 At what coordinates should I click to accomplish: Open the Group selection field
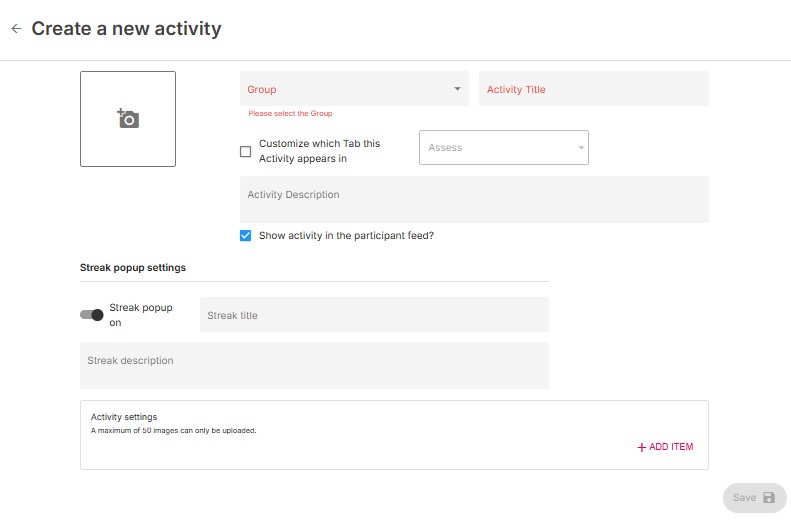[345, 89]
